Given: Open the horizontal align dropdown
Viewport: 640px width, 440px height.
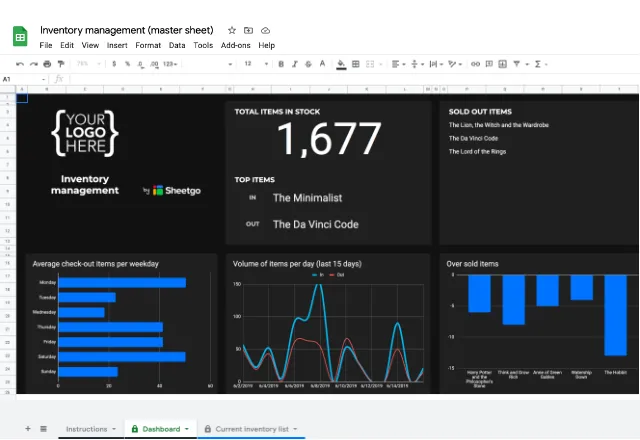Looking at the screenshot, I should point(398,64).
